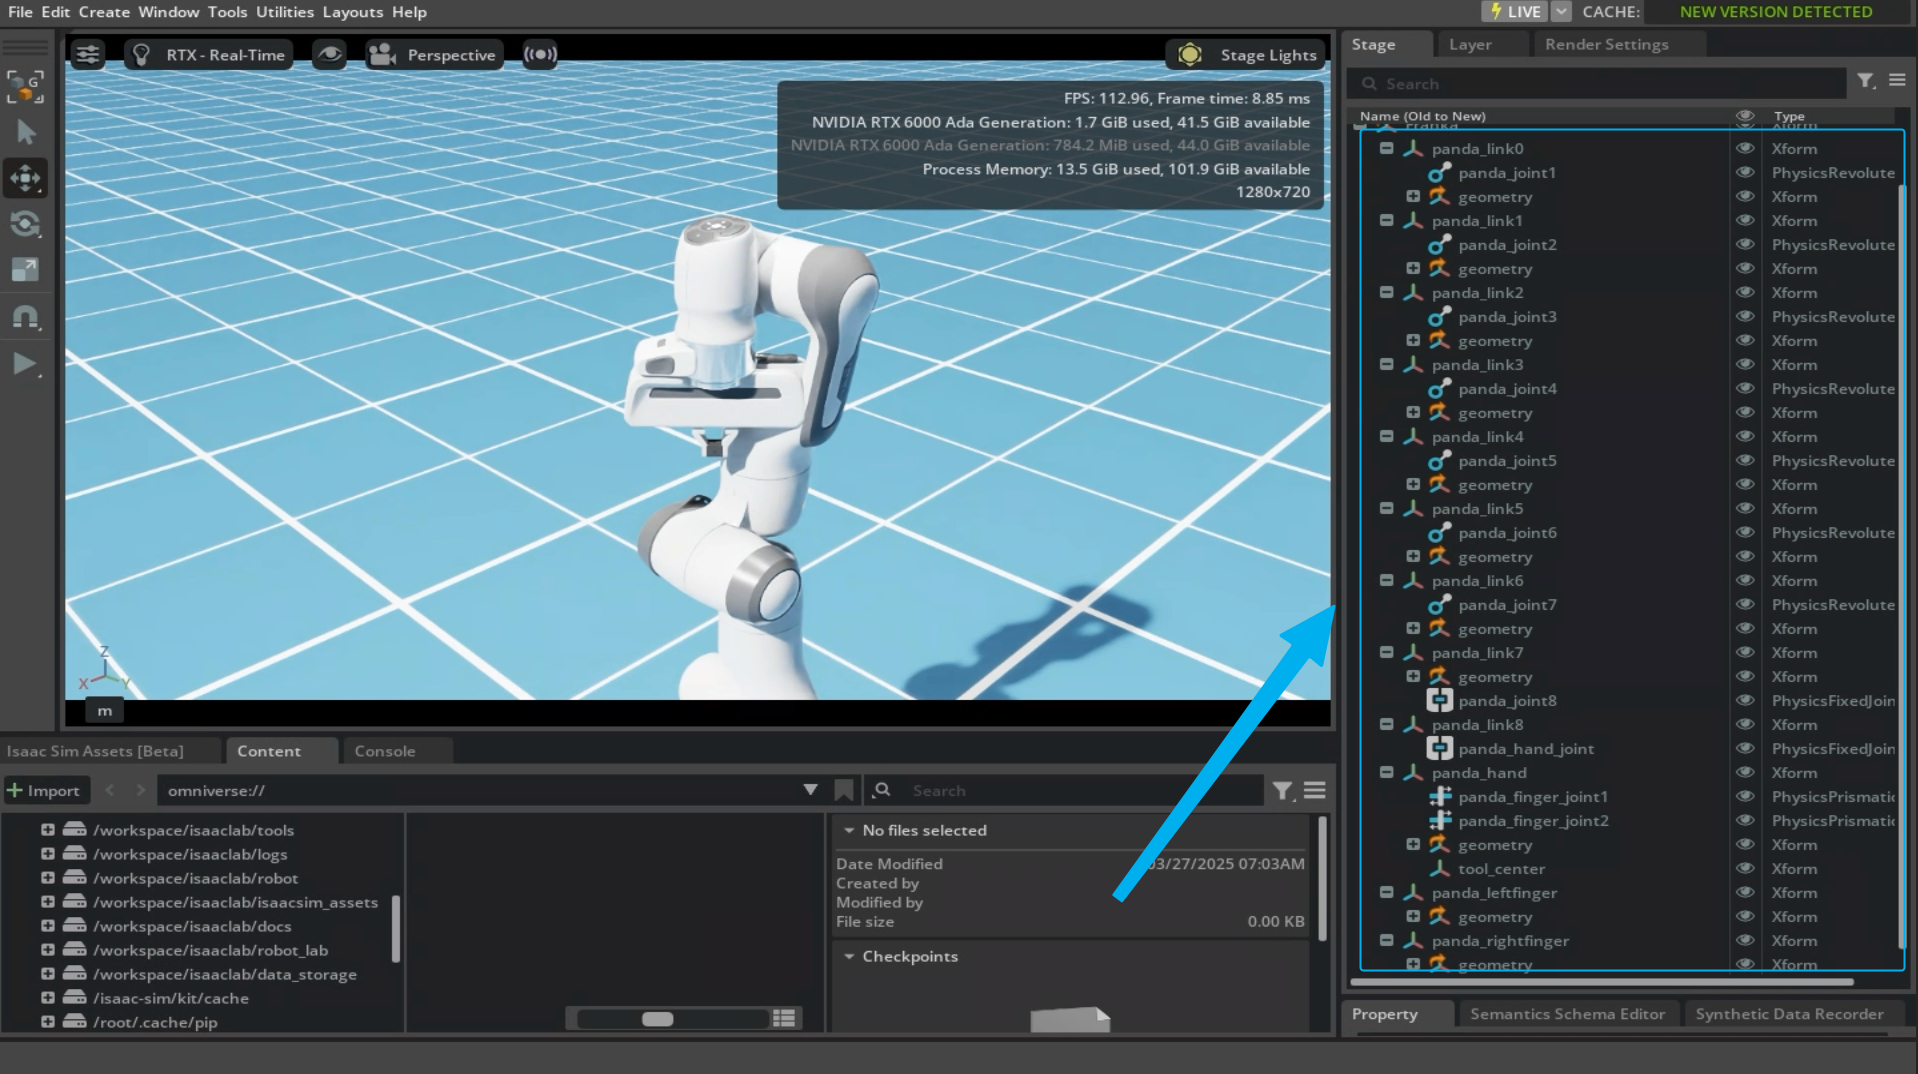Open viewport show/hide eye menu

329,54
